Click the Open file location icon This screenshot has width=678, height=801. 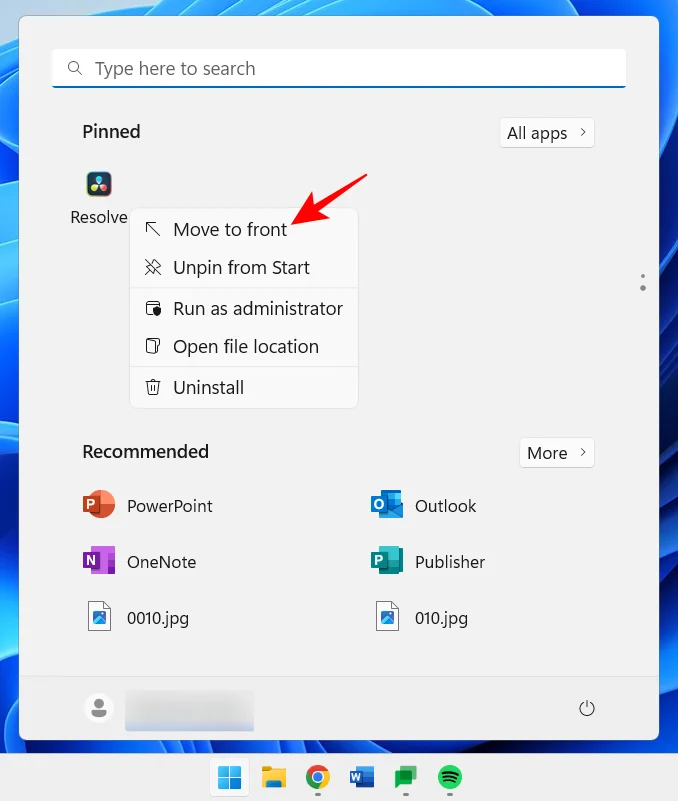click(153, 346)
